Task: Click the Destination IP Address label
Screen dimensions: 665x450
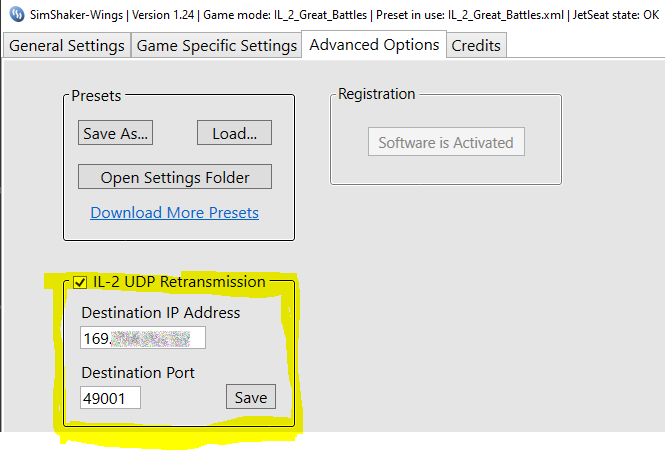Action: pyautogui.click(x=161, y=313)
